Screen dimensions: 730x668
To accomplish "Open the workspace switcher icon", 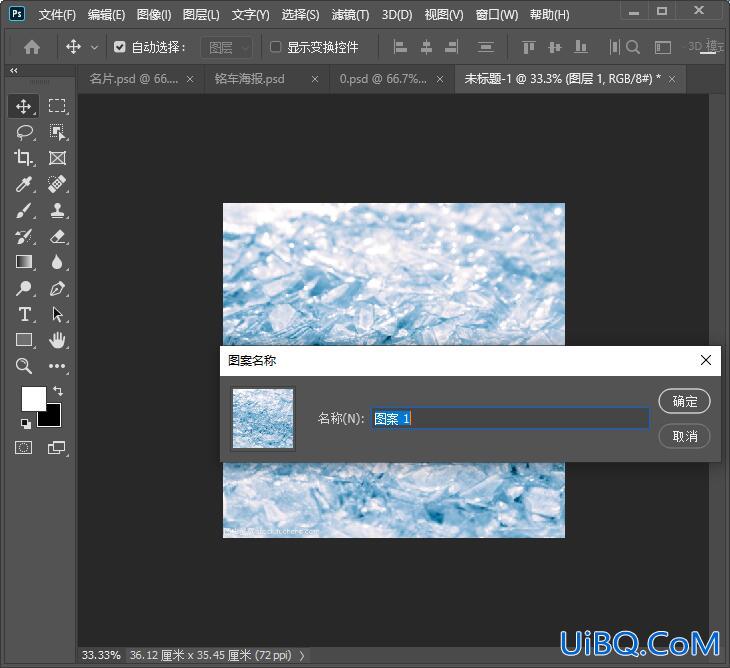I will coord(662,47).
